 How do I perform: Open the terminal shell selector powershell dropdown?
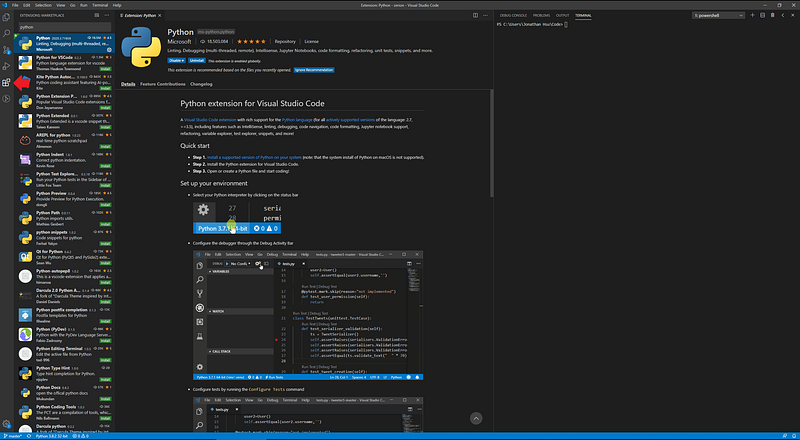[x=718, y=15]
